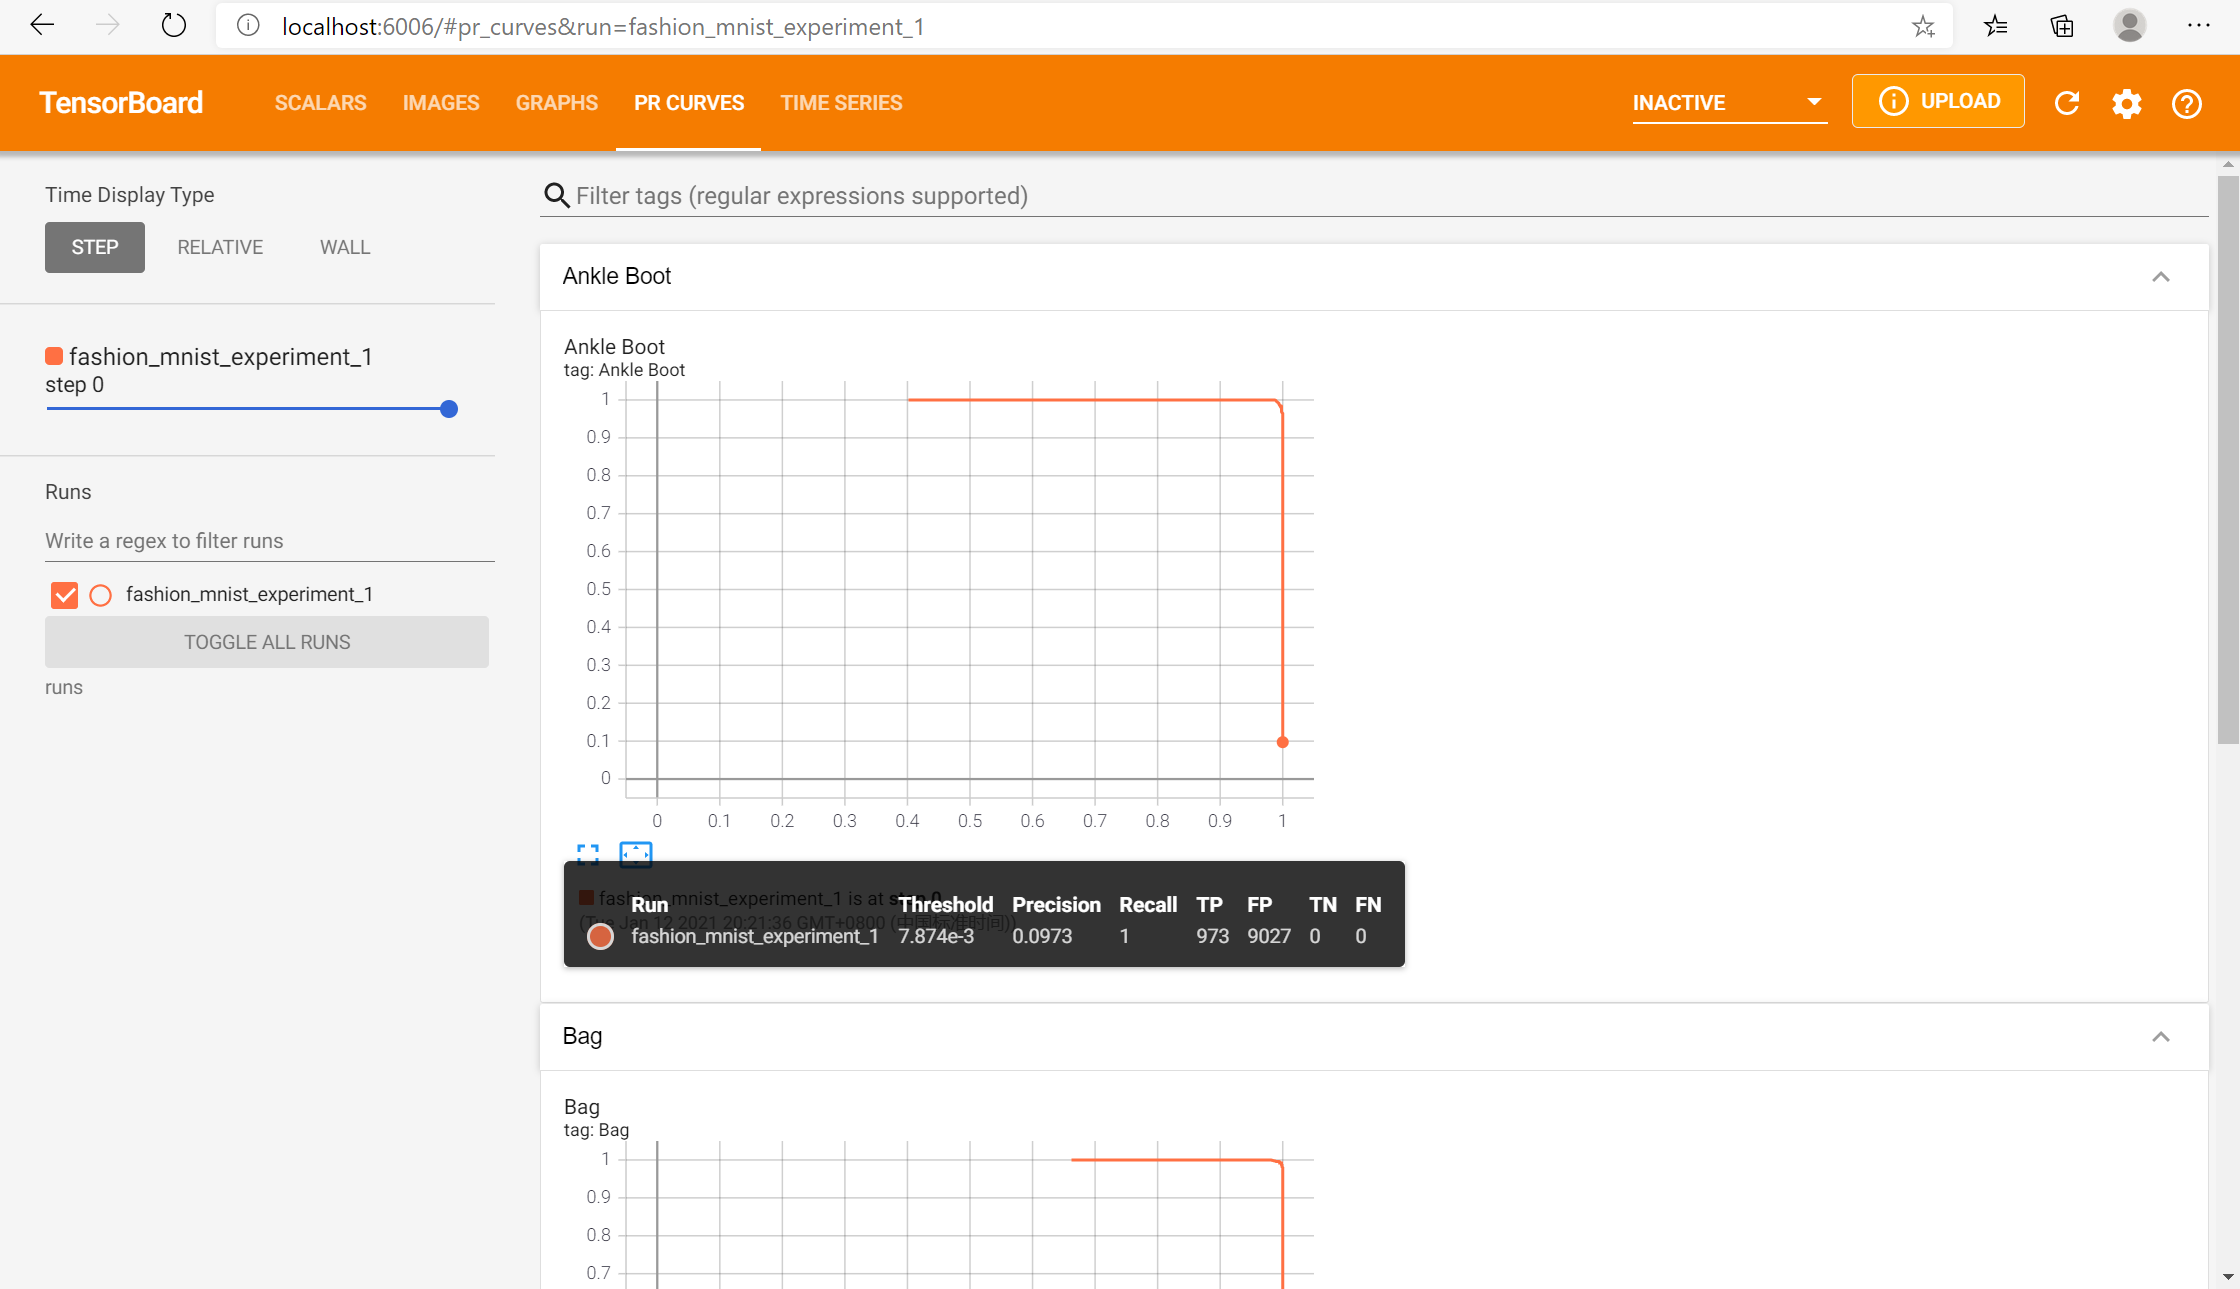Select only fashion_mnist_experiment_1 via radio circle
The width and height of the screenshot is (2240, 1289).
(101, 595)
